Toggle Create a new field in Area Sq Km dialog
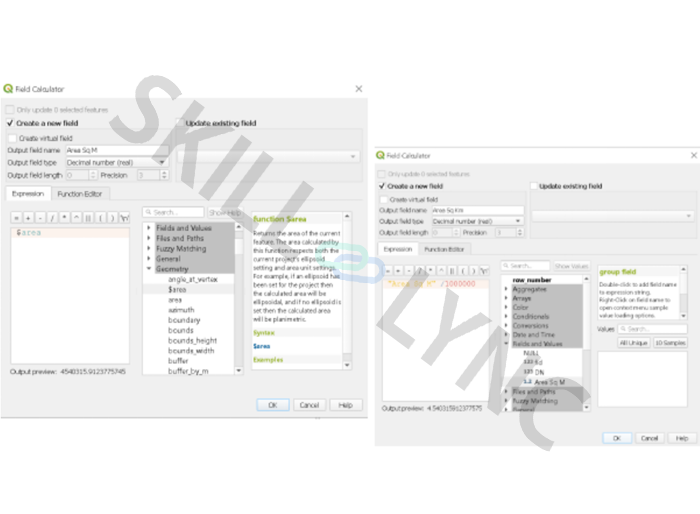The height and width of the screenshot is (514, 700). pyautogui.click(x=382, y=186)
